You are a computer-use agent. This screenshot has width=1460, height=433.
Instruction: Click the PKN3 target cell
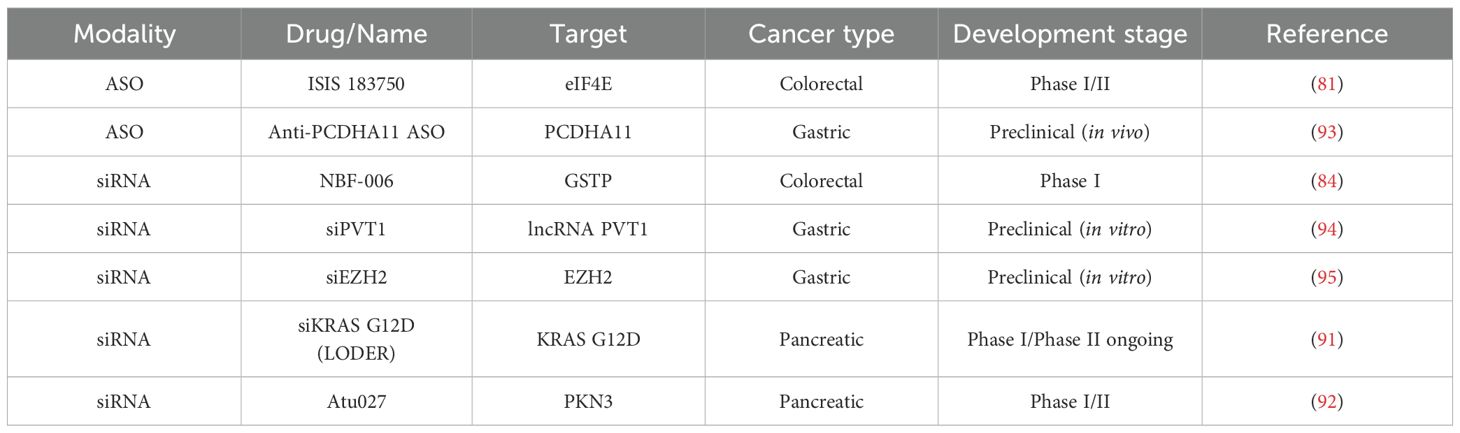click(588, 402)
